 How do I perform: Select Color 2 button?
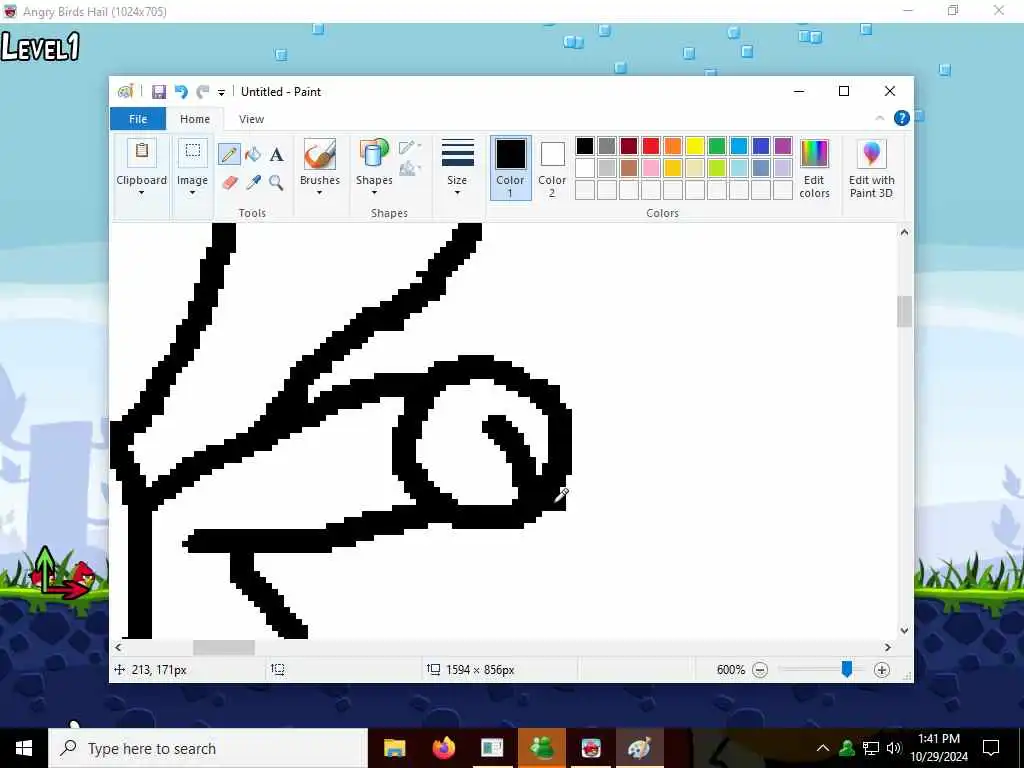pyautogui.click(x=552, y=167)
